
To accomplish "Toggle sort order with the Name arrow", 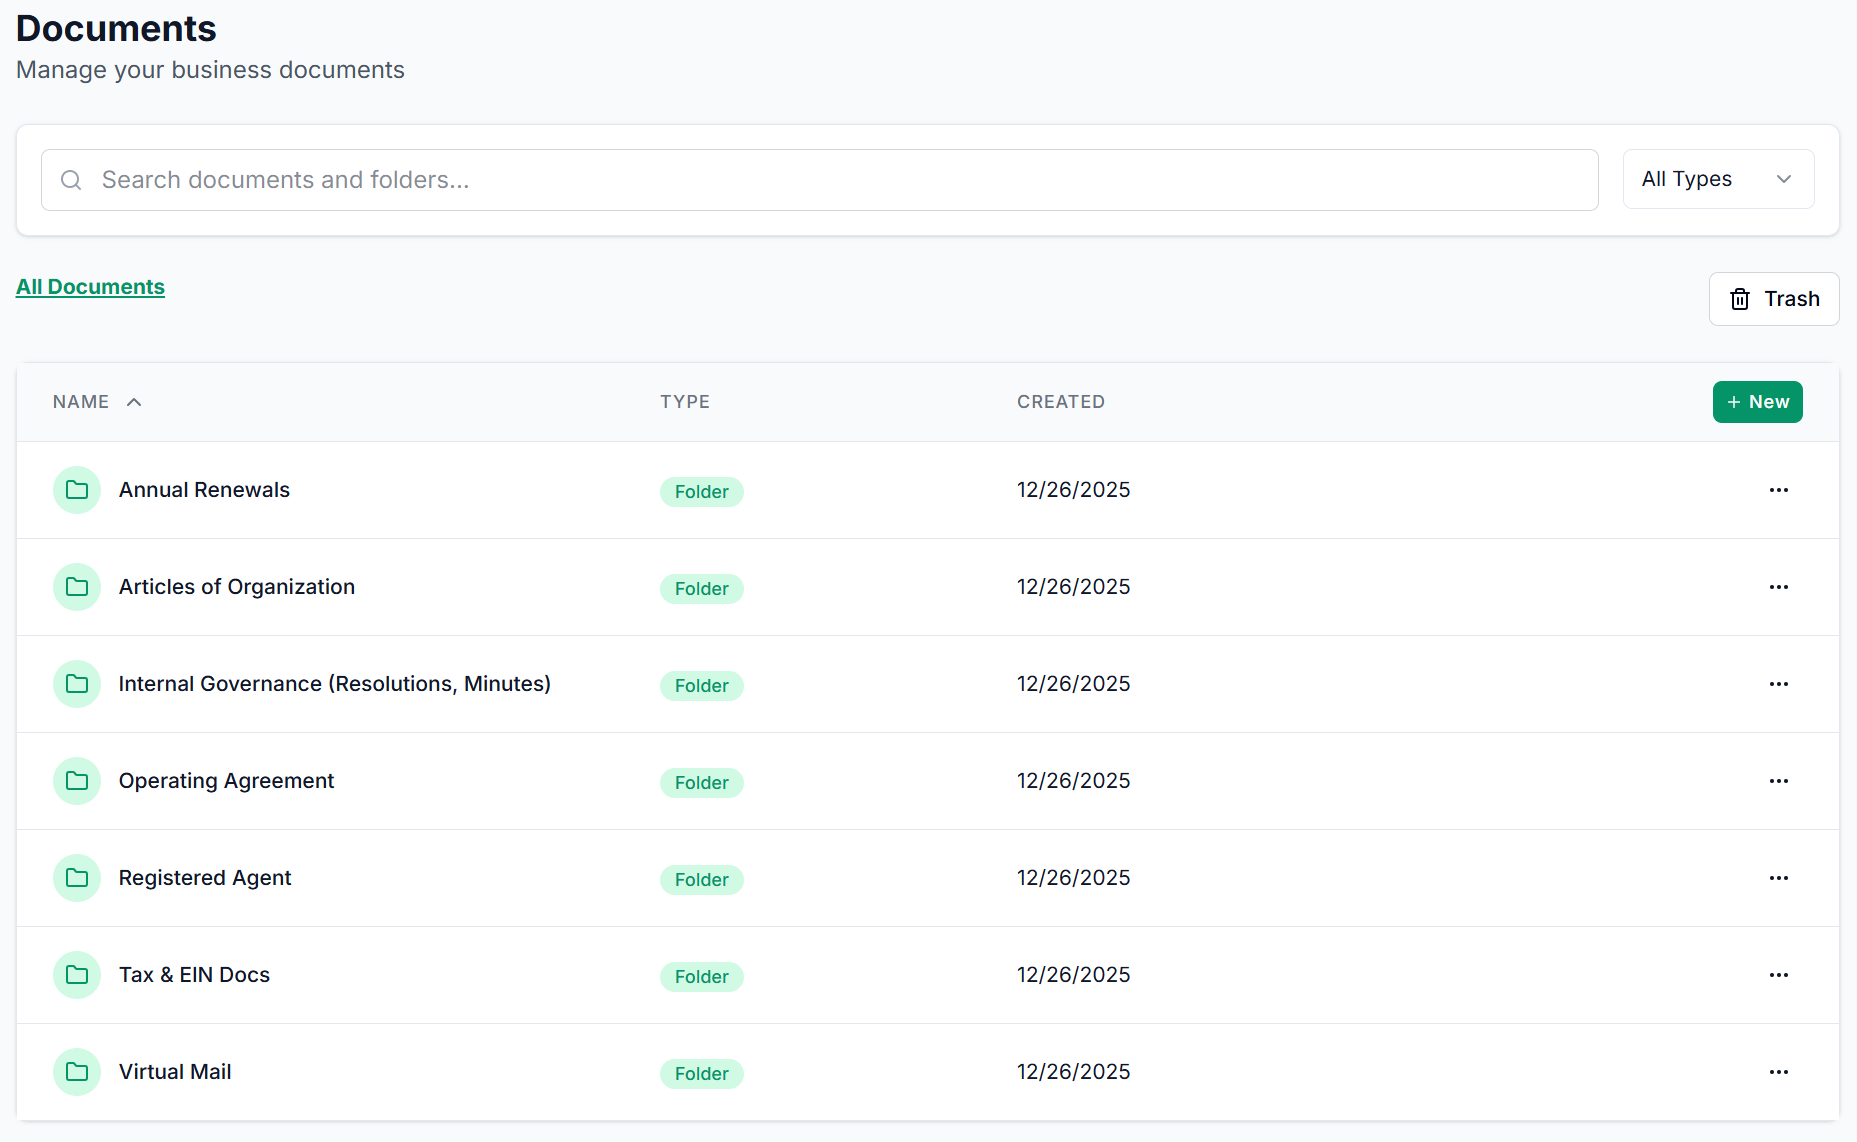I will point(134,402).
